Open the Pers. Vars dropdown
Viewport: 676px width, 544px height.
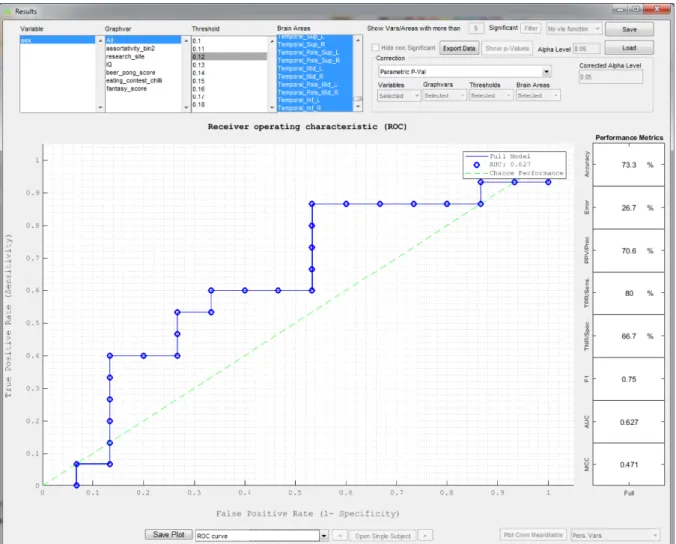615,535
